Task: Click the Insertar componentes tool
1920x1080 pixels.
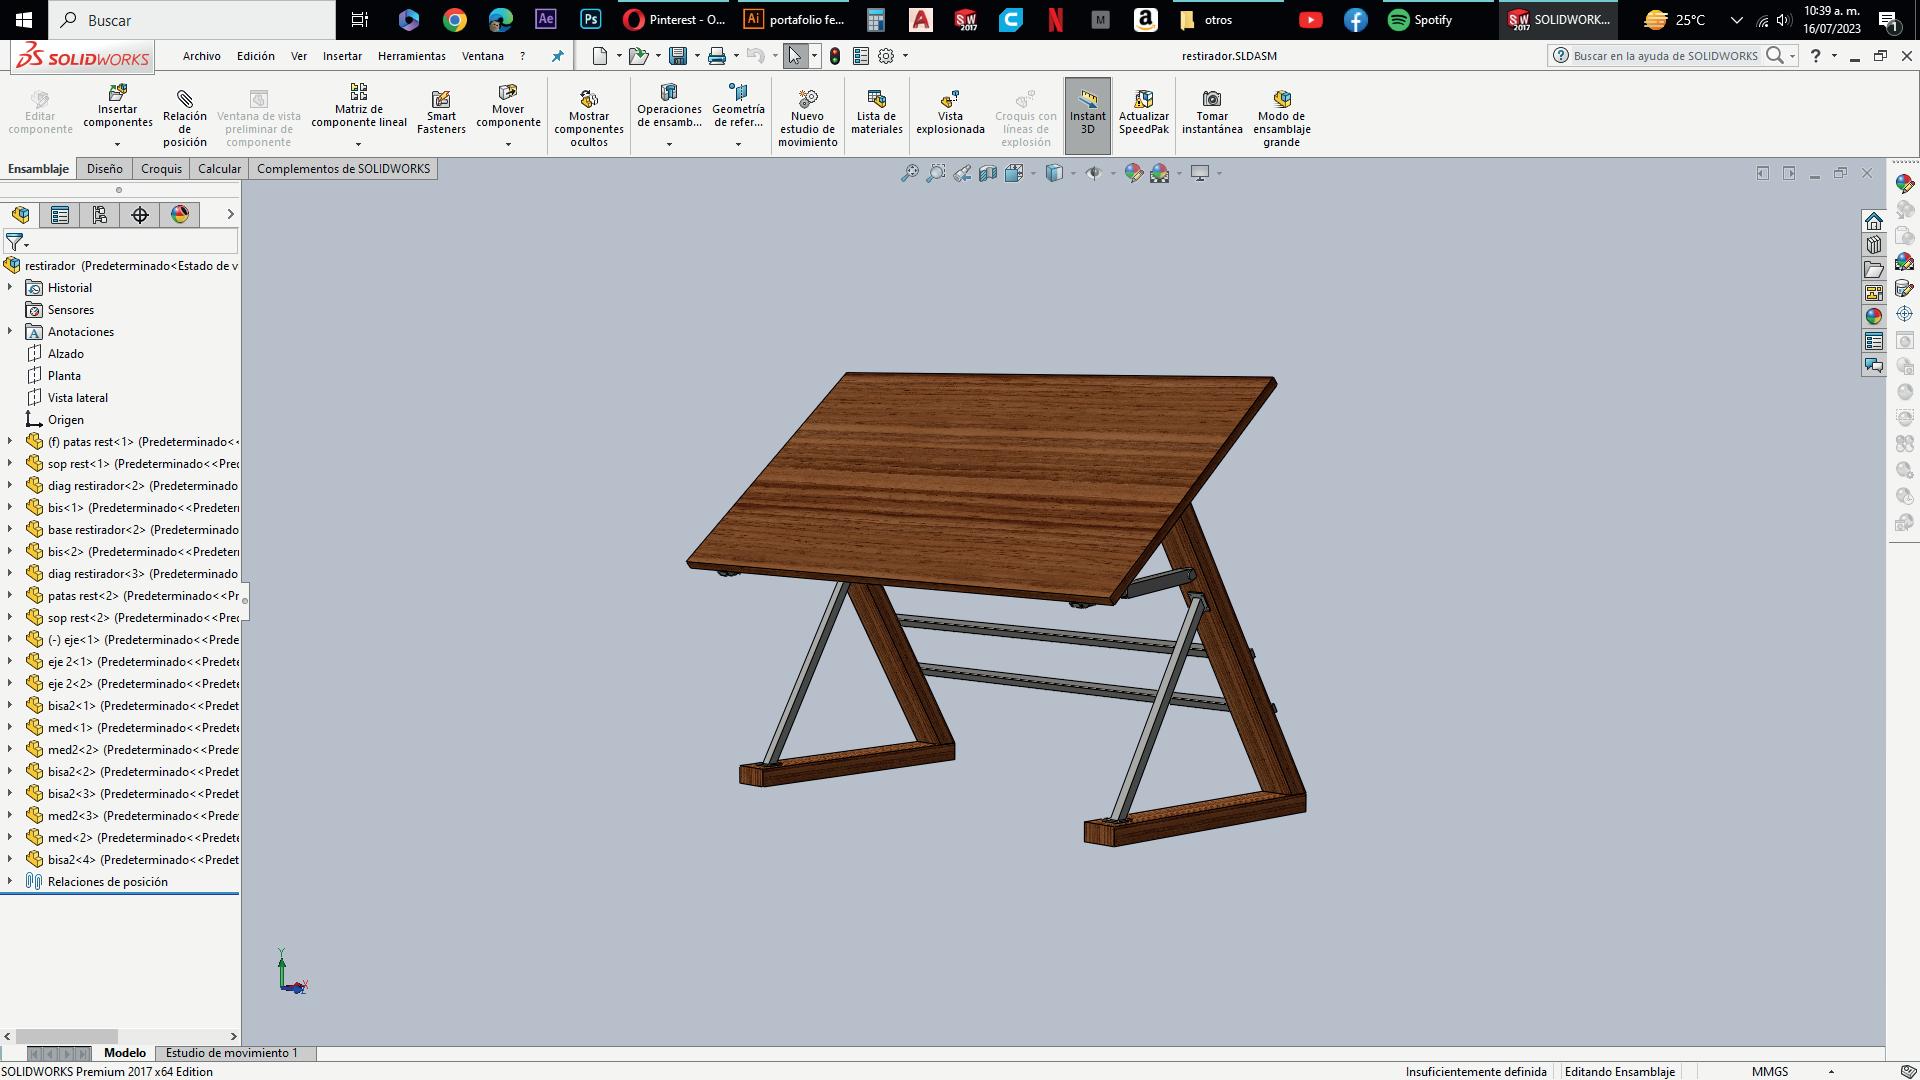Action: coord(117,107)
